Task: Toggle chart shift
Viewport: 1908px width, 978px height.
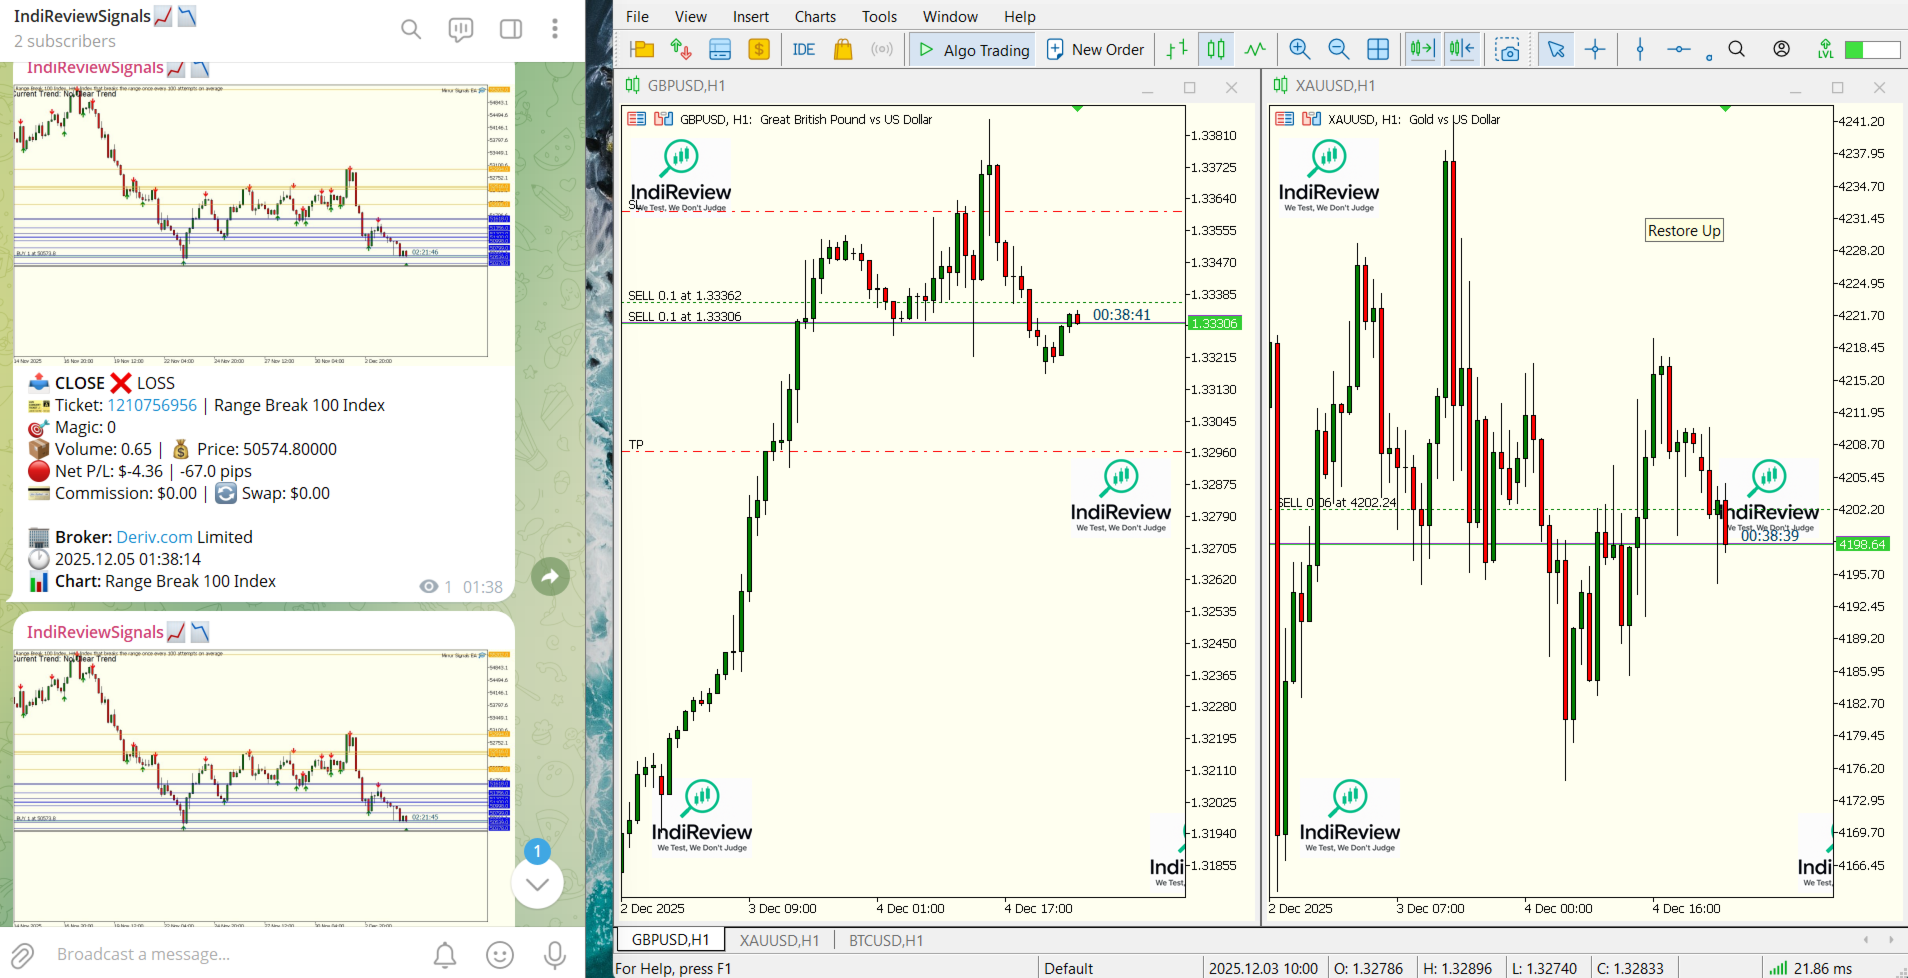Action: (x=1462, y=49)
